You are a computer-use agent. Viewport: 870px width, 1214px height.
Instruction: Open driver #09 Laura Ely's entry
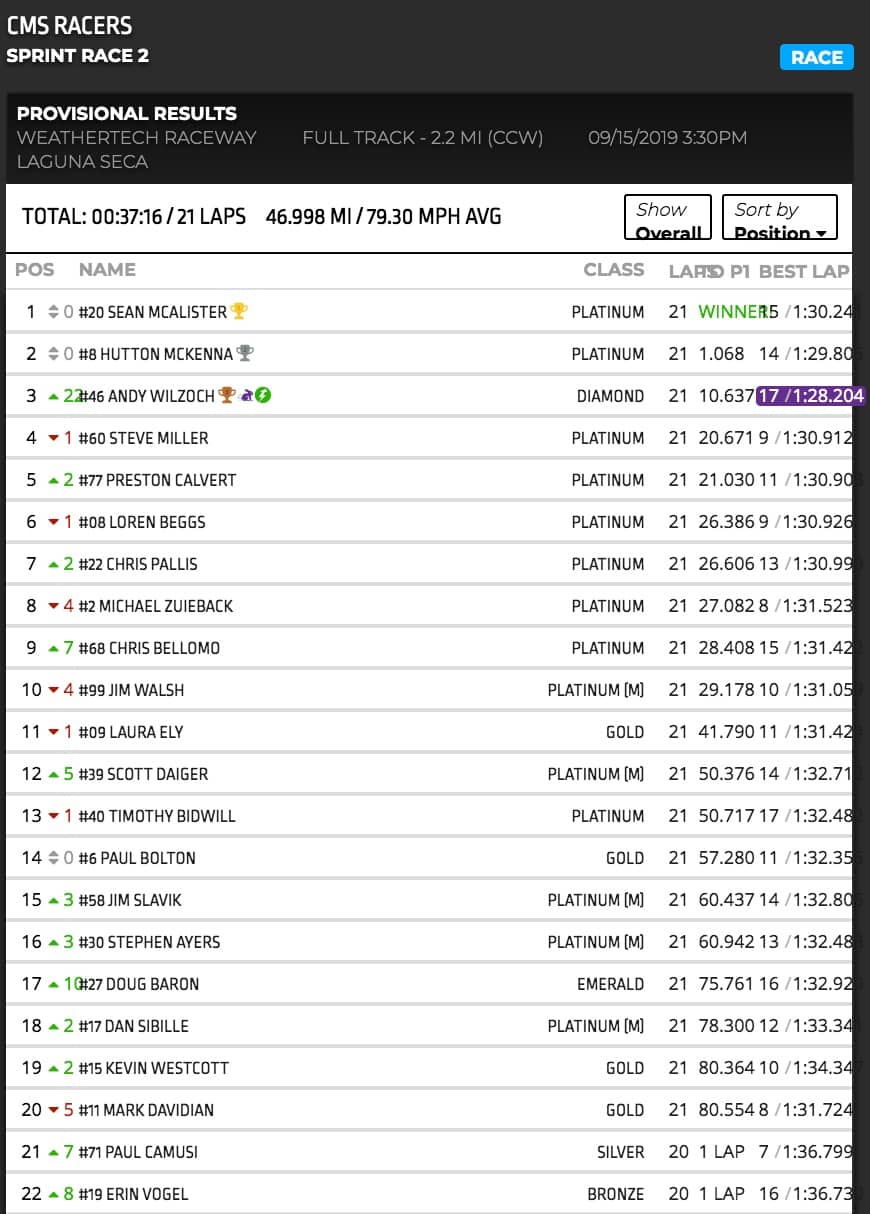[x=131, y=732]
